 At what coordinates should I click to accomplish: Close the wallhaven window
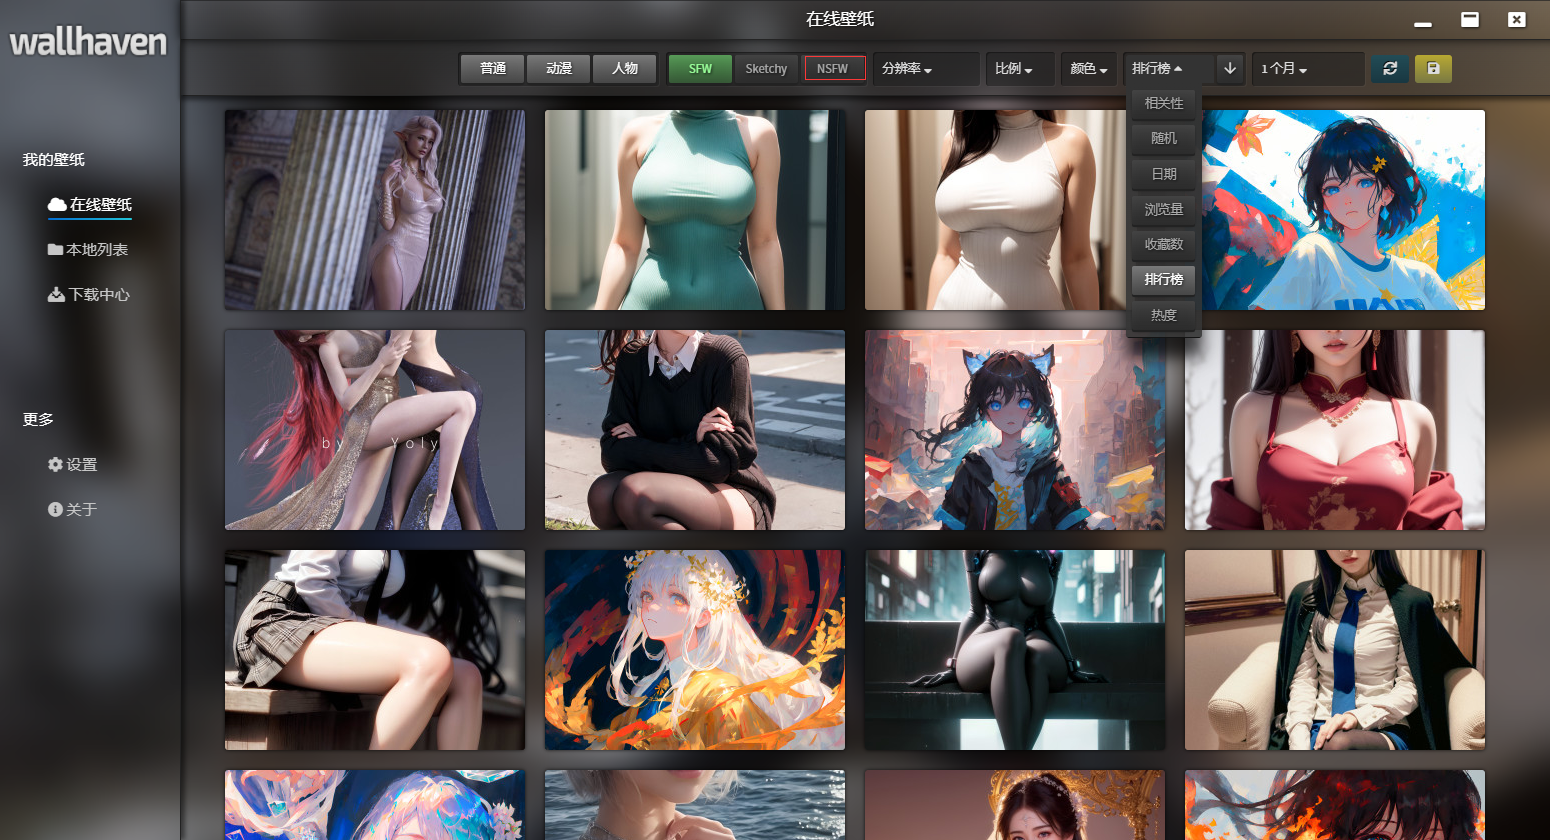pos(1517,20)
